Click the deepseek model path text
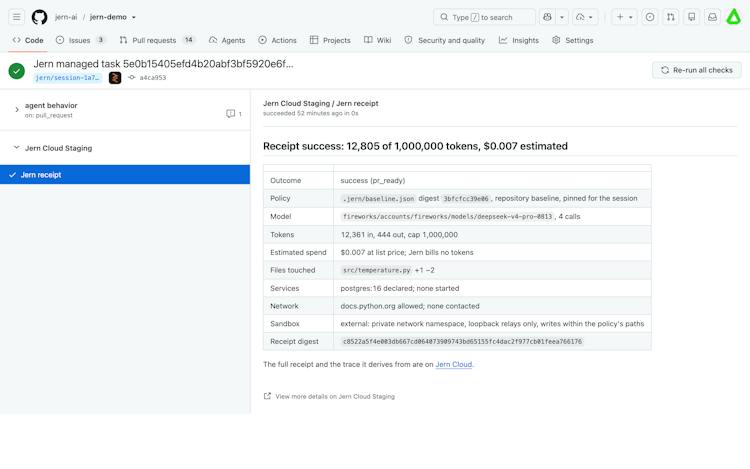The width and height of the screenshot is (750, 469). pos(447,217)
